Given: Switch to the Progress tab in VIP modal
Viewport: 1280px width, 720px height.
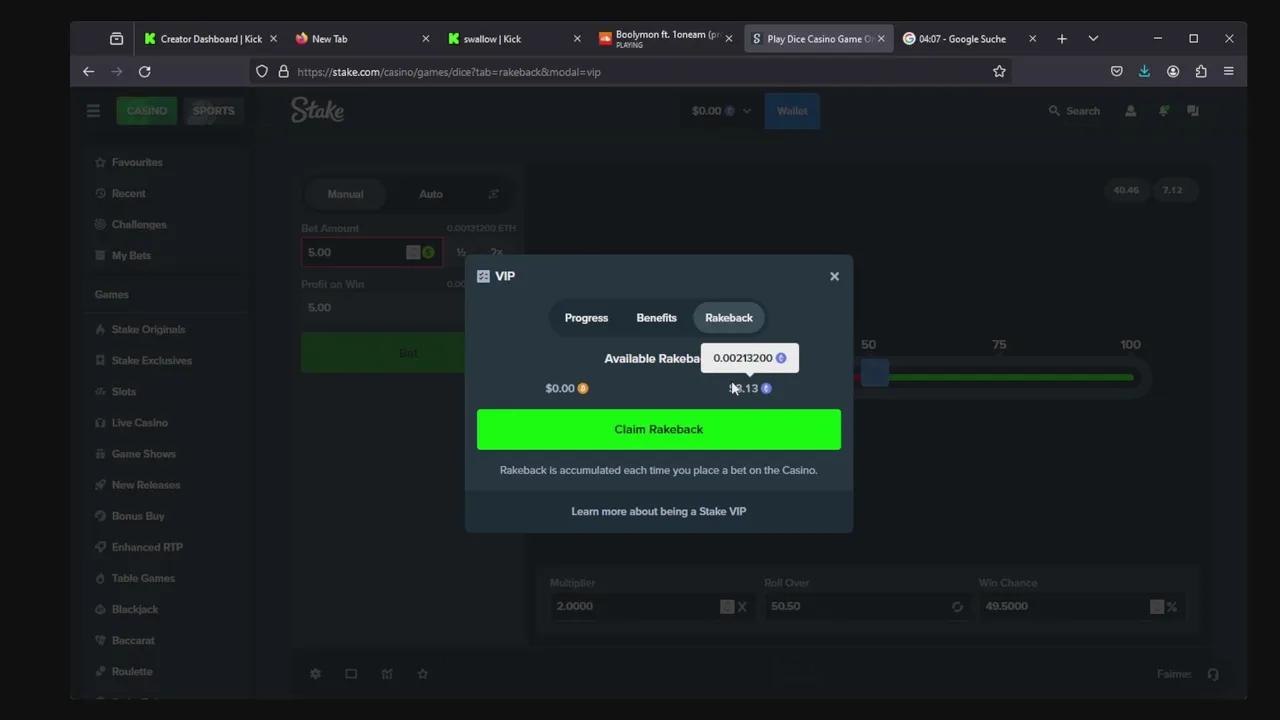Looking at the screenshot, I should (586, 318).
